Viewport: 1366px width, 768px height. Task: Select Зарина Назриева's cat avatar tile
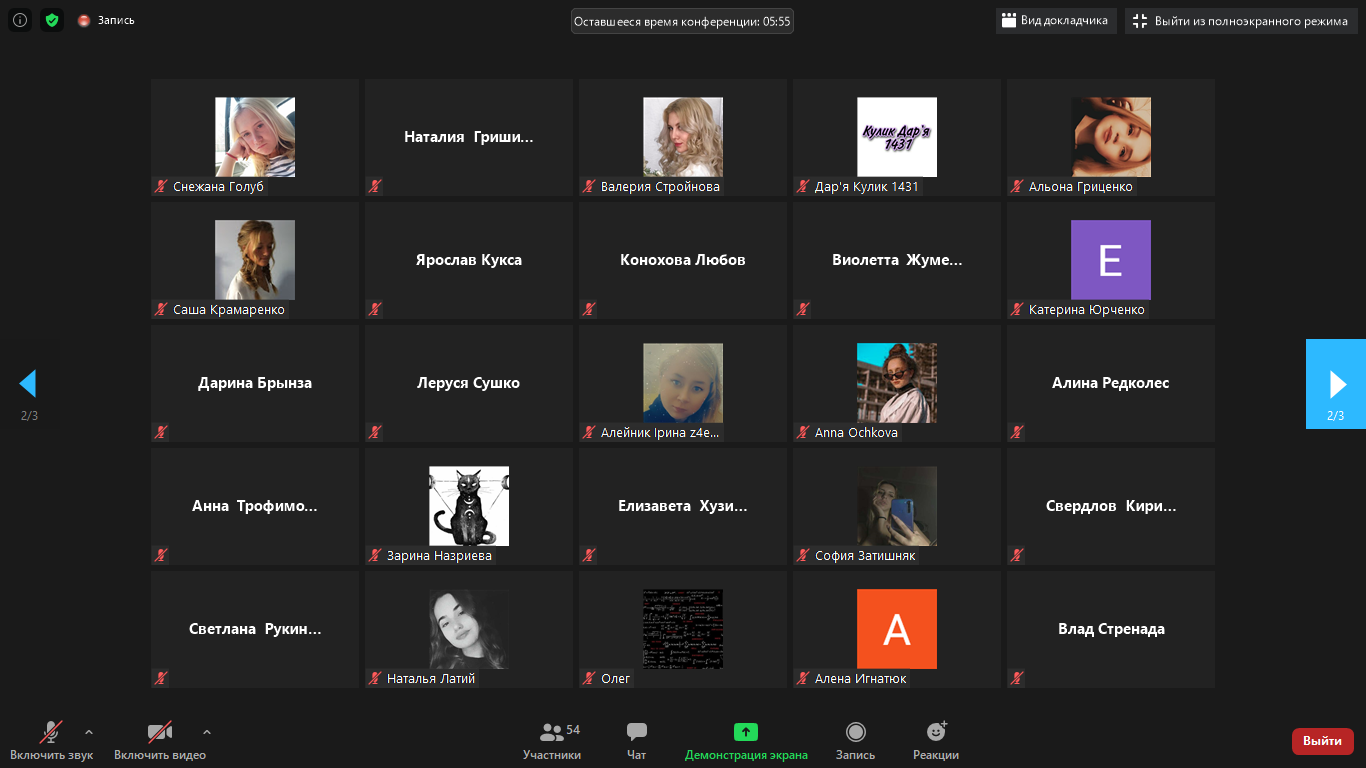pos(469,506)
